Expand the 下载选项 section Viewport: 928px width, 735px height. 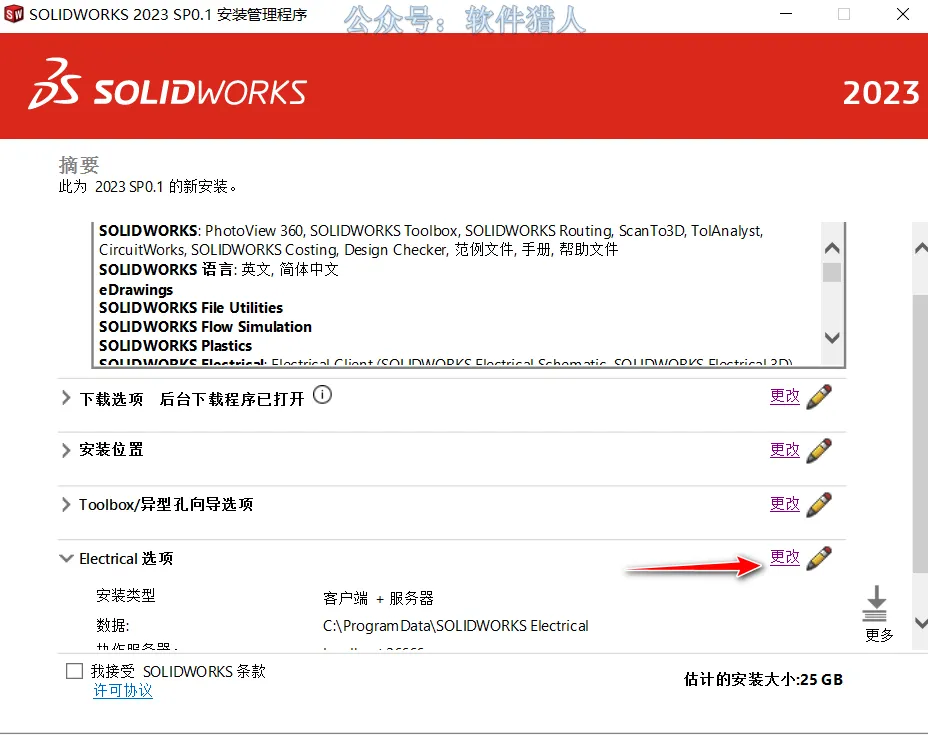(65, 398)
